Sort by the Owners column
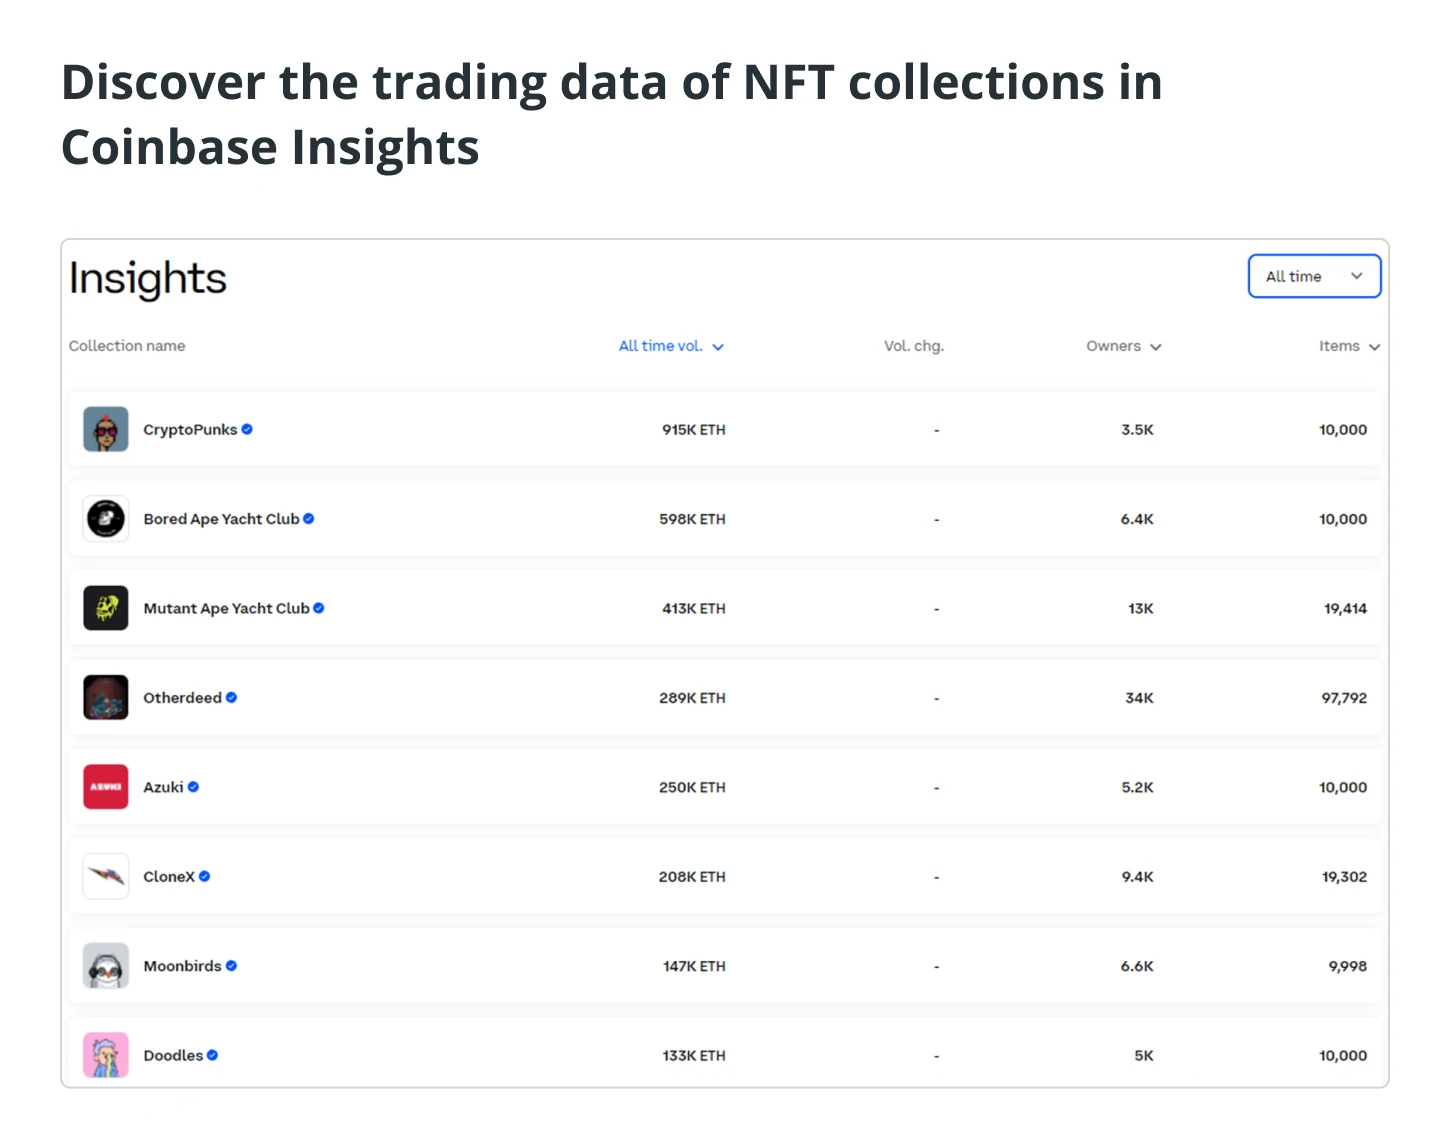Image resolution: width=1450 pixels, height=1144 pixels. click(1123, 346)
